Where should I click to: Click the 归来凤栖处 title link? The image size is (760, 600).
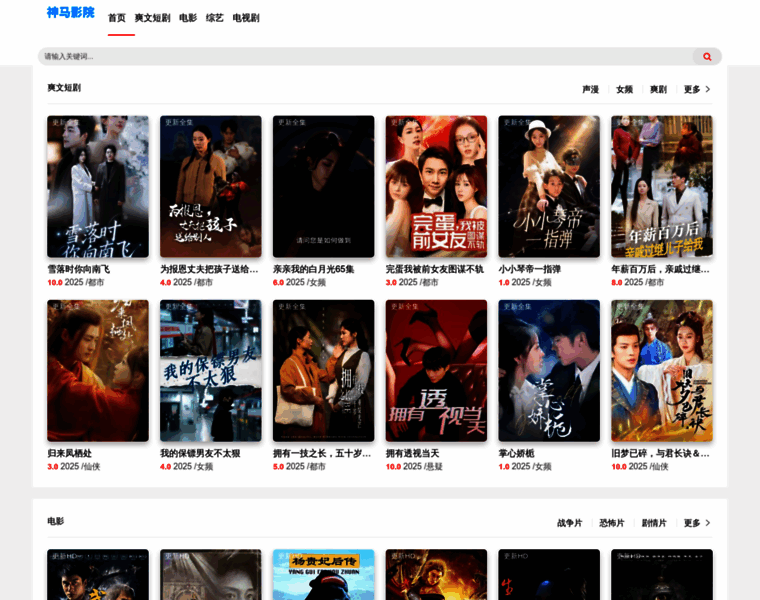pyautogui.click(x=69, y=453)
